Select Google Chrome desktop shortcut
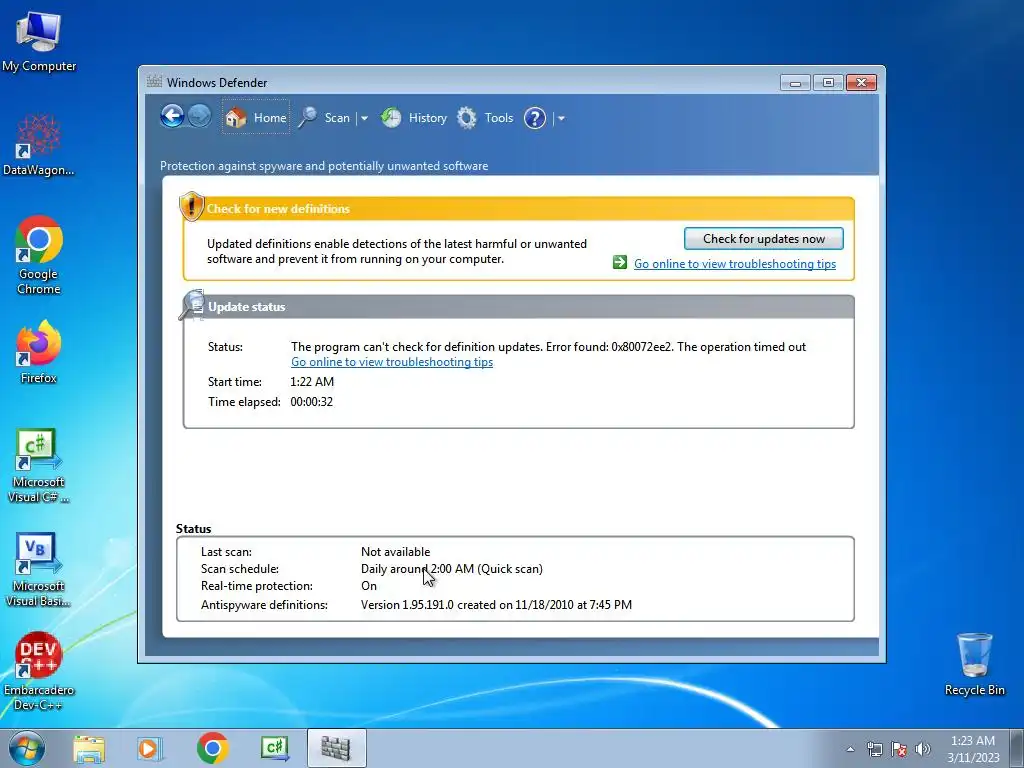Screen dimensions: 1024x768 [x=39, y=255]
